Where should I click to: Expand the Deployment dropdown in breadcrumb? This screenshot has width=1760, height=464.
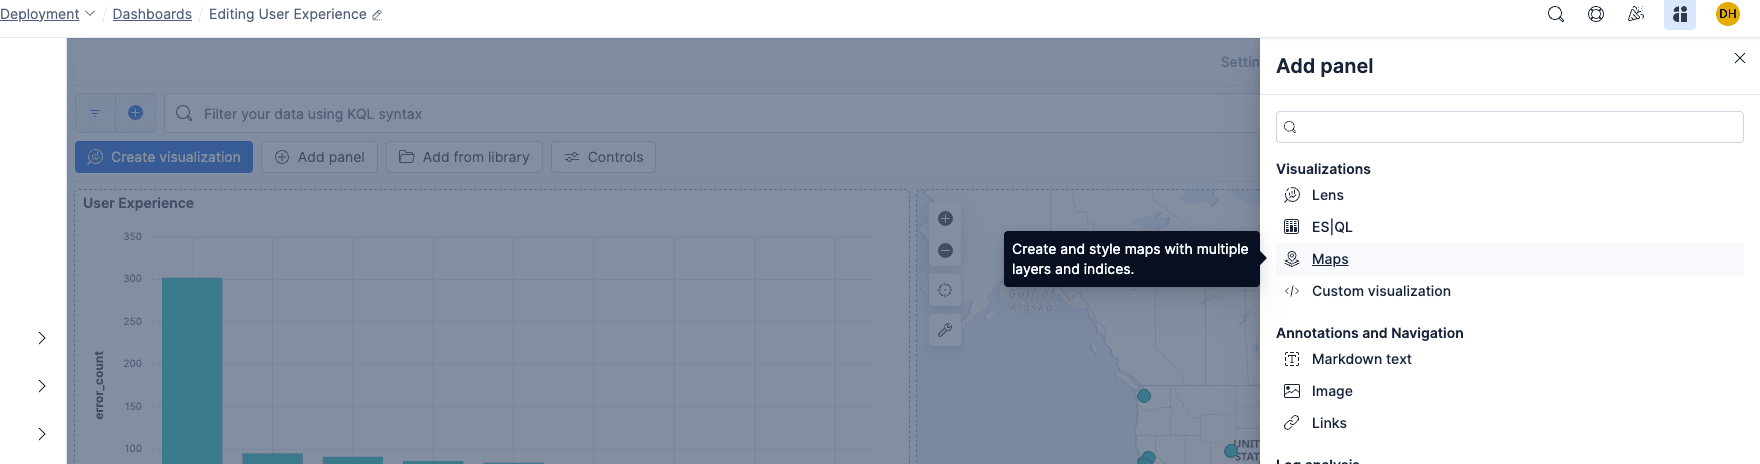47,14
